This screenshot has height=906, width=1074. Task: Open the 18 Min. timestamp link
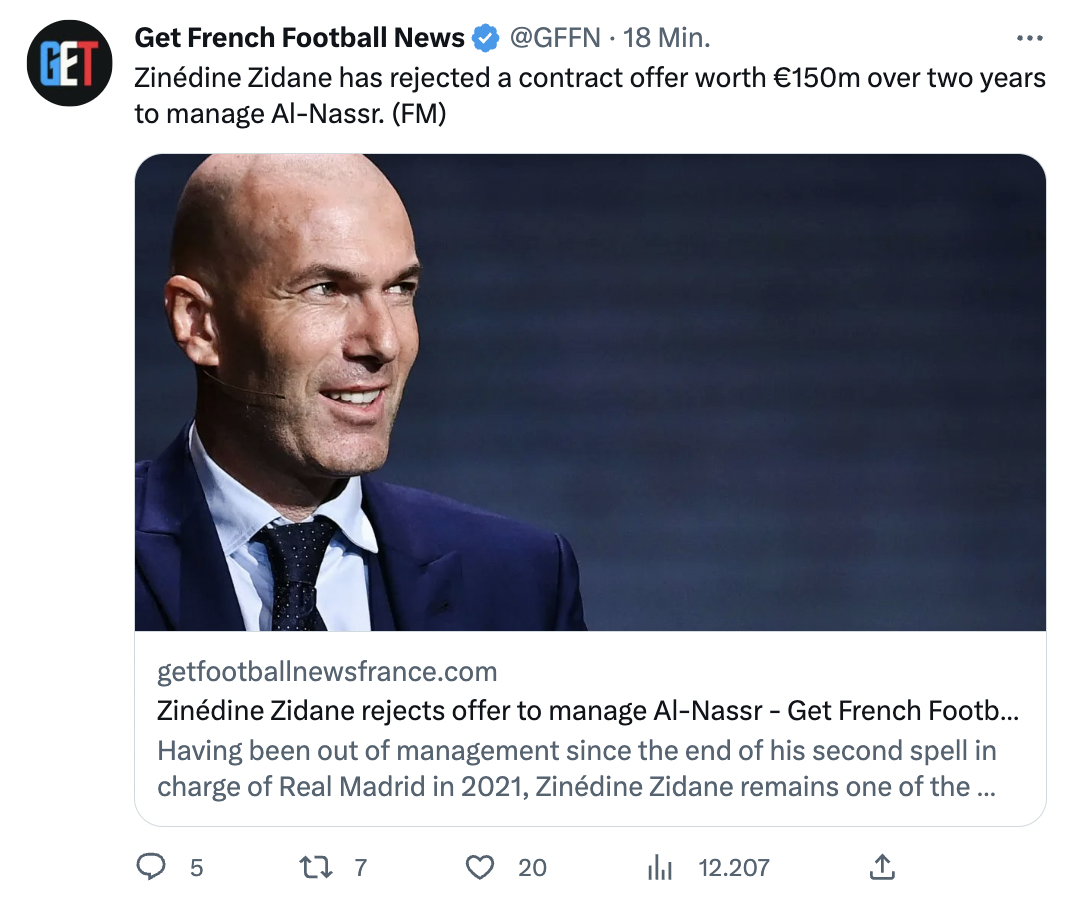click(666, 38)
